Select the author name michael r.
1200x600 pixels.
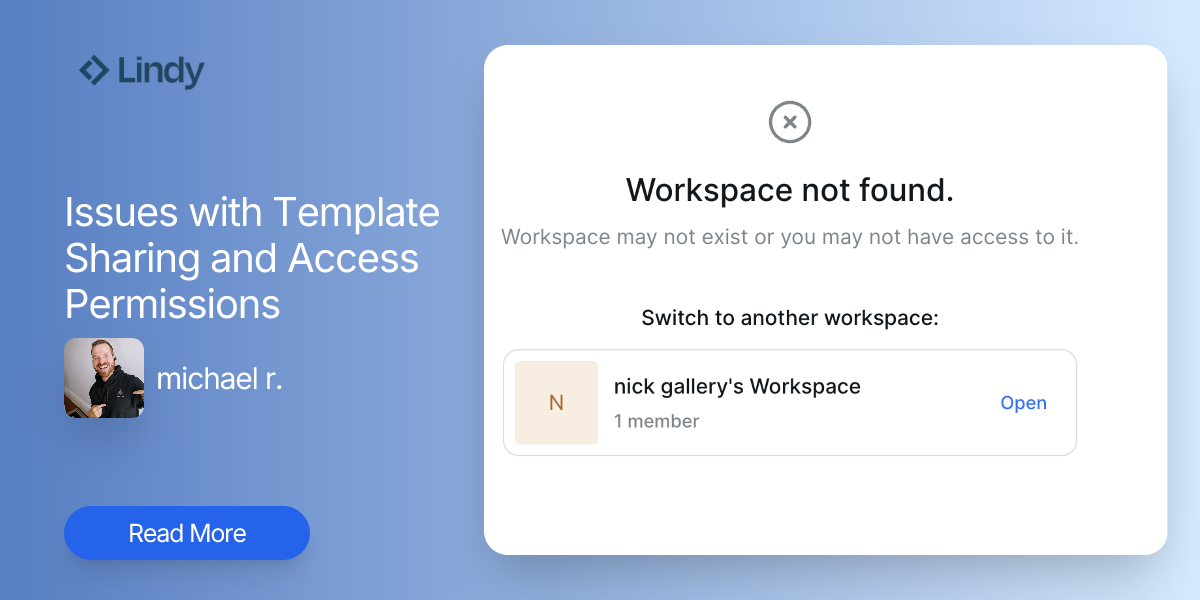coord(220,379)
